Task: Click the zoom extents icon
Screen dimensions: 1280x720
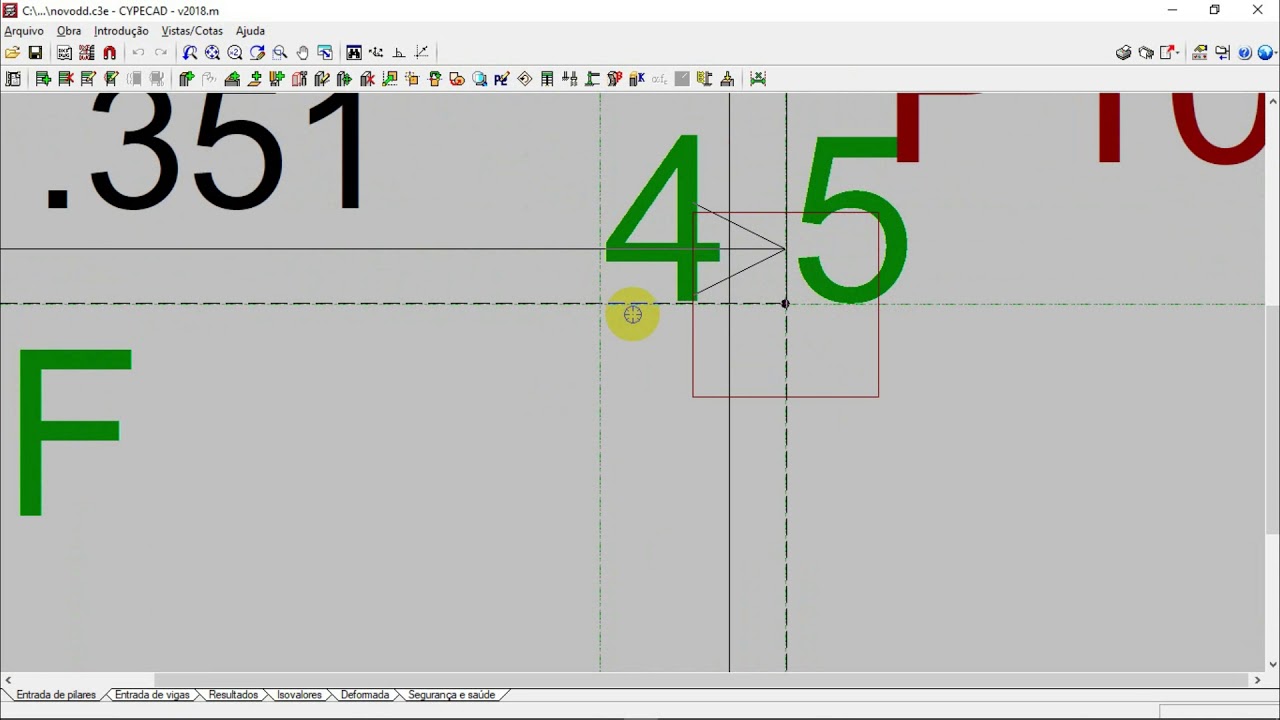Action: click(x=212, y=53)
